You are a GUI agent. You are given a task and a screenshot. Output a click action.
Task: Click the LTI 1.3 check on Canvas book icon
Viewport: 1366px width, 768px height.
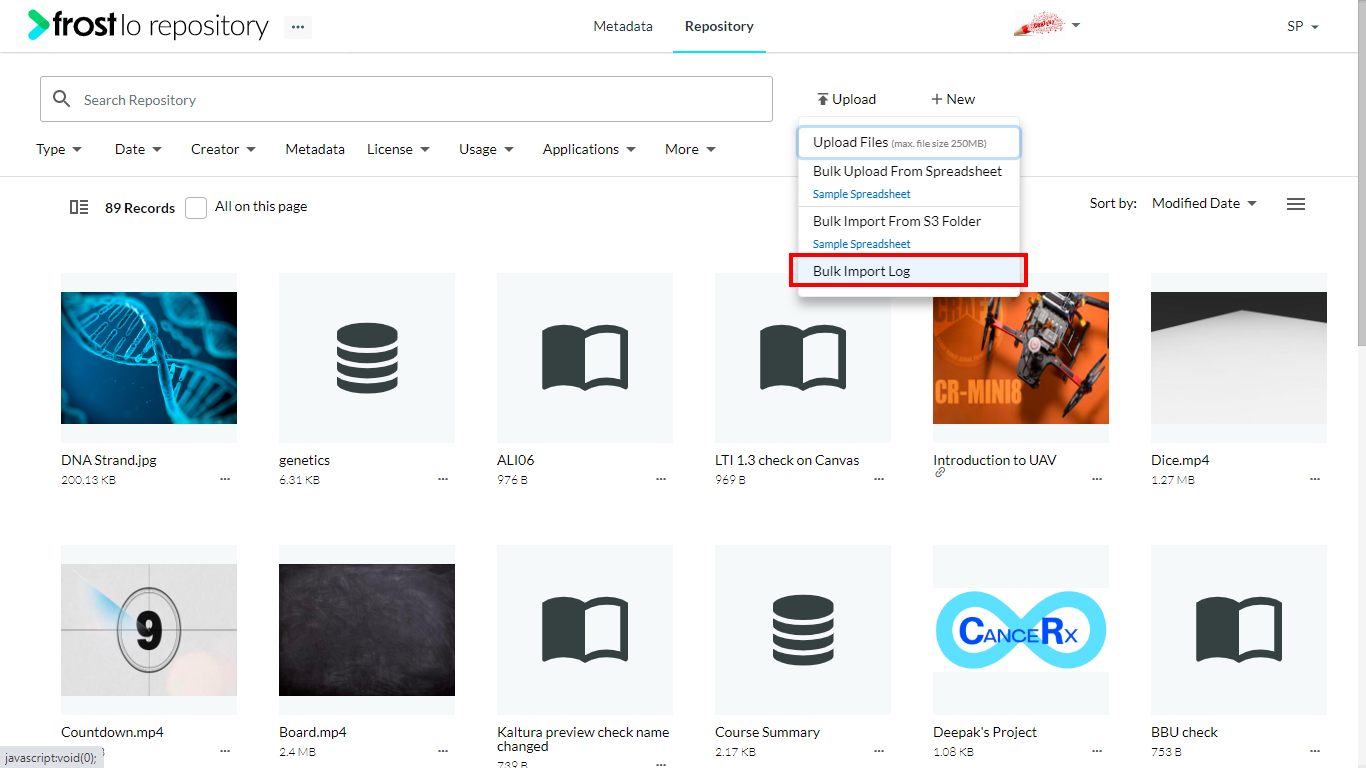point(803,357)
